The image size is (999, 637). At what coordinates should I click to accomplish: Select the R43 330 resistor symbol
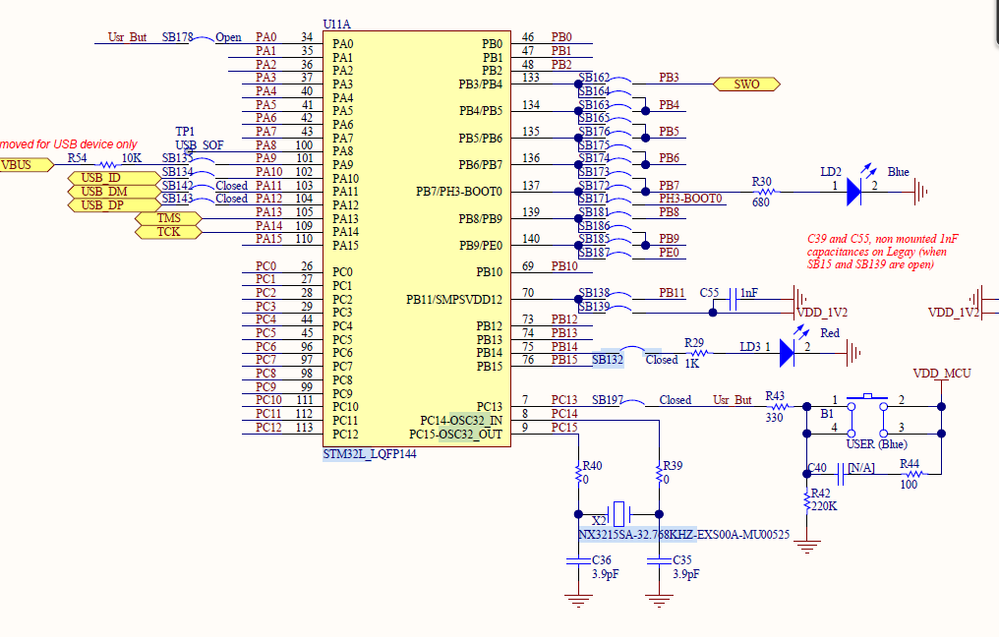777,406
